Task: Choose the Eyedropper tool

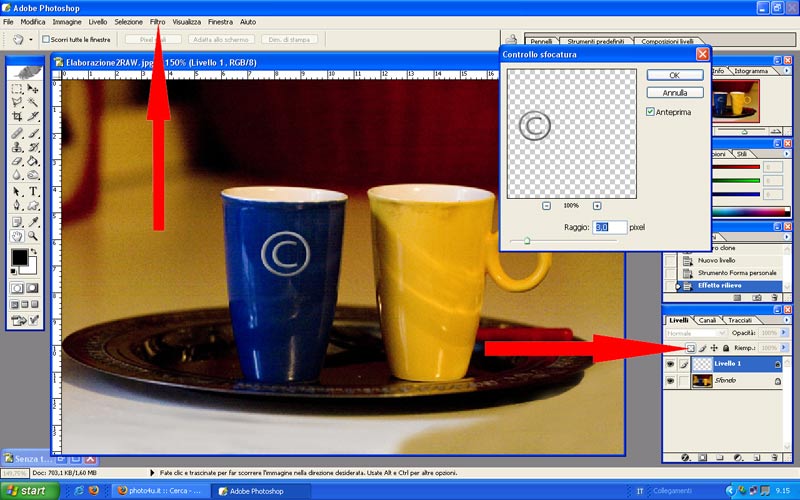Action: tap(33, 221)
